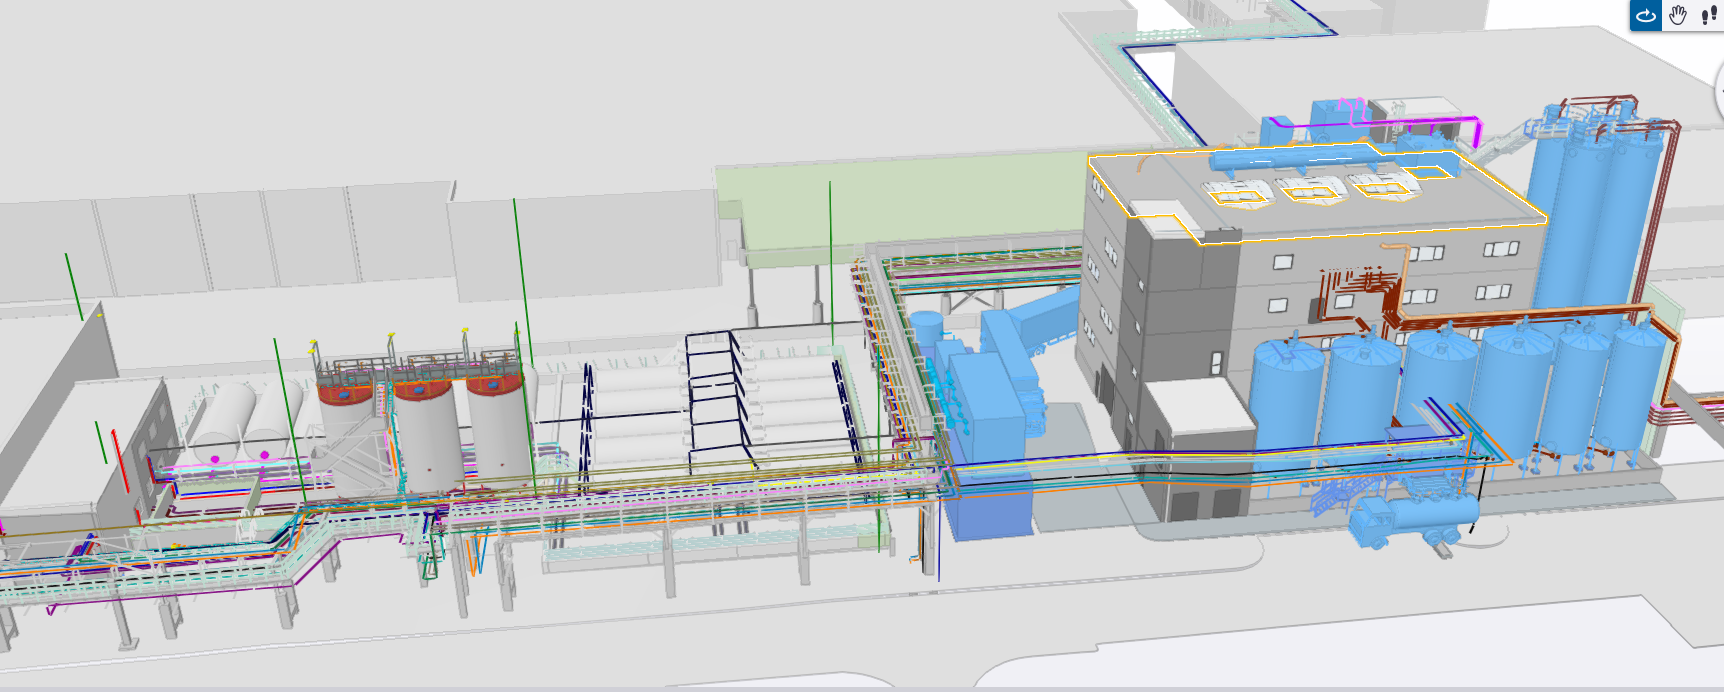The image size is (1724, 692).
Task: Select the Pan hand tool
Action: tap(1678, 15)
